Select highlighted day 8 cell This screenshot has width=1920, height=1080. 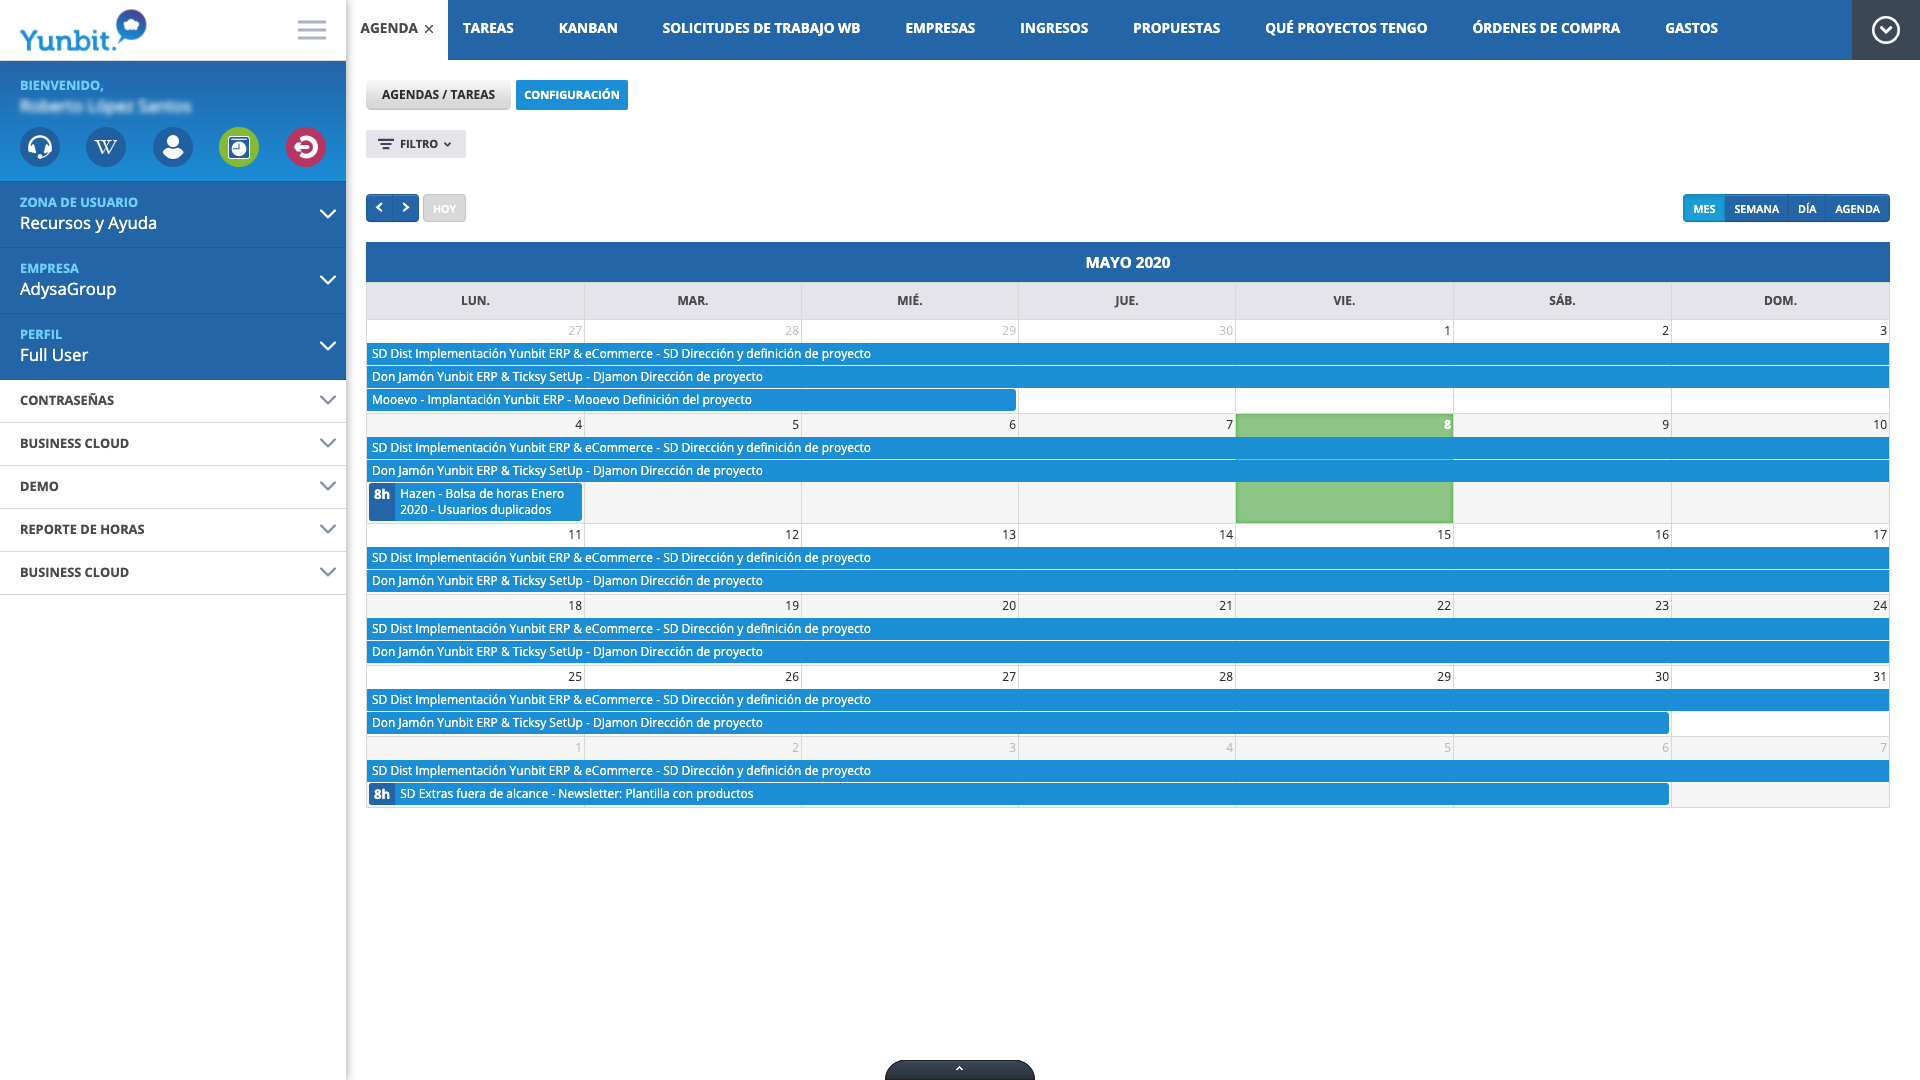coord(1344,468)
